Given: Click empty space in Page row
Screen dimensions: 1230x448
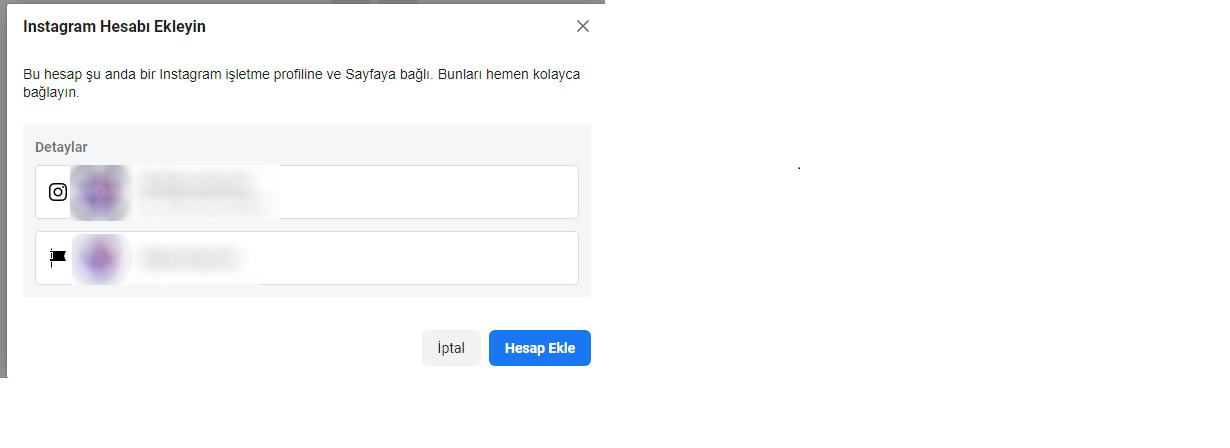Looking at the screenshot, I should (420, 258).
